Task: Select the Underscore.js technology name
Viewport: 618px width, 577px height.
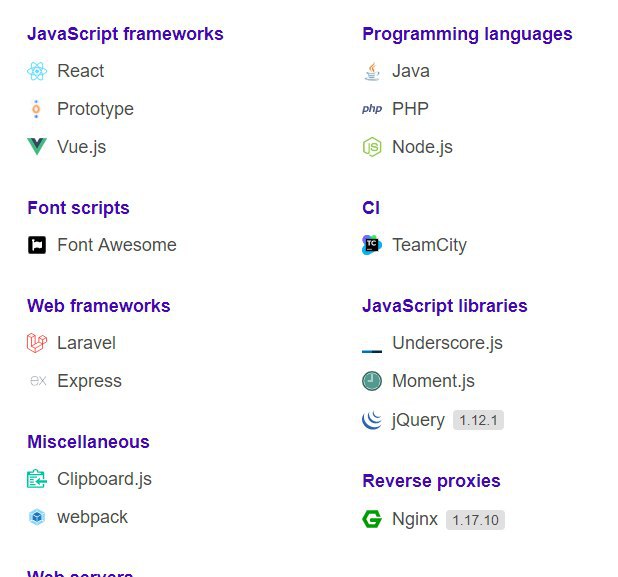Action: (x=448, y=343)
